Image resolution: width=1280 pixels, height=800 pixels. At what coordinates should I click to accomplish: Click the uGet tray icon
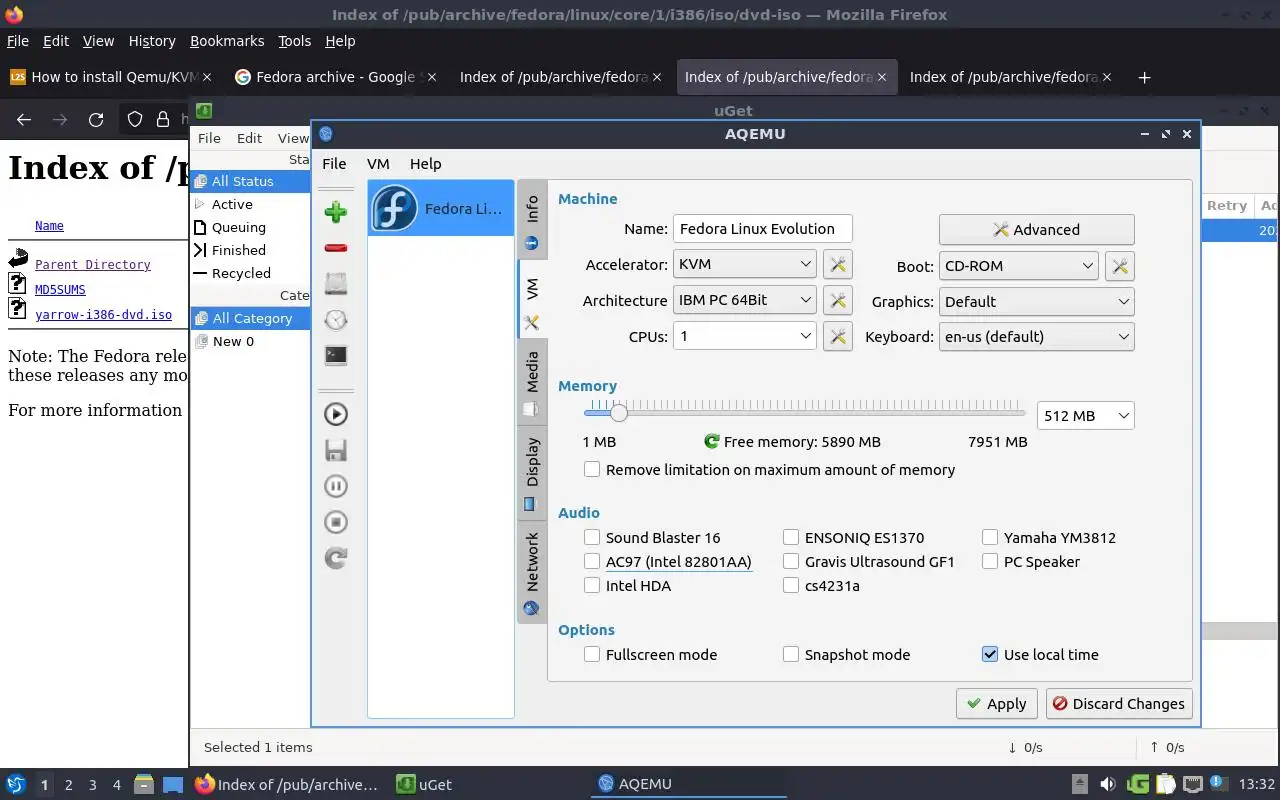coord(1138,784)
